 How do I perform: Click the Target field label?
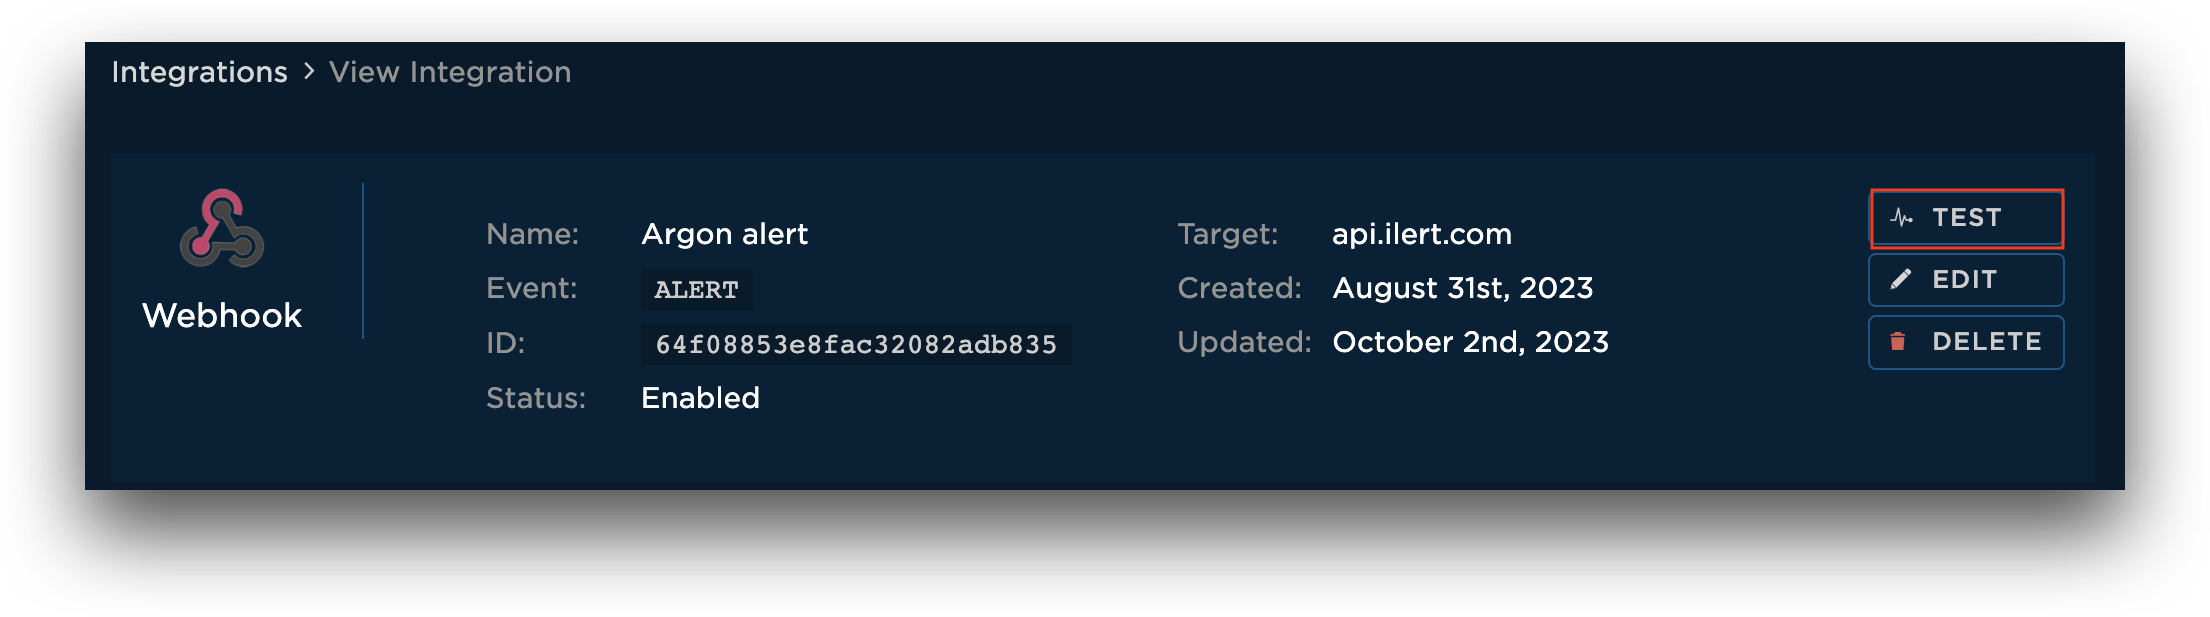pos(1228,234)
